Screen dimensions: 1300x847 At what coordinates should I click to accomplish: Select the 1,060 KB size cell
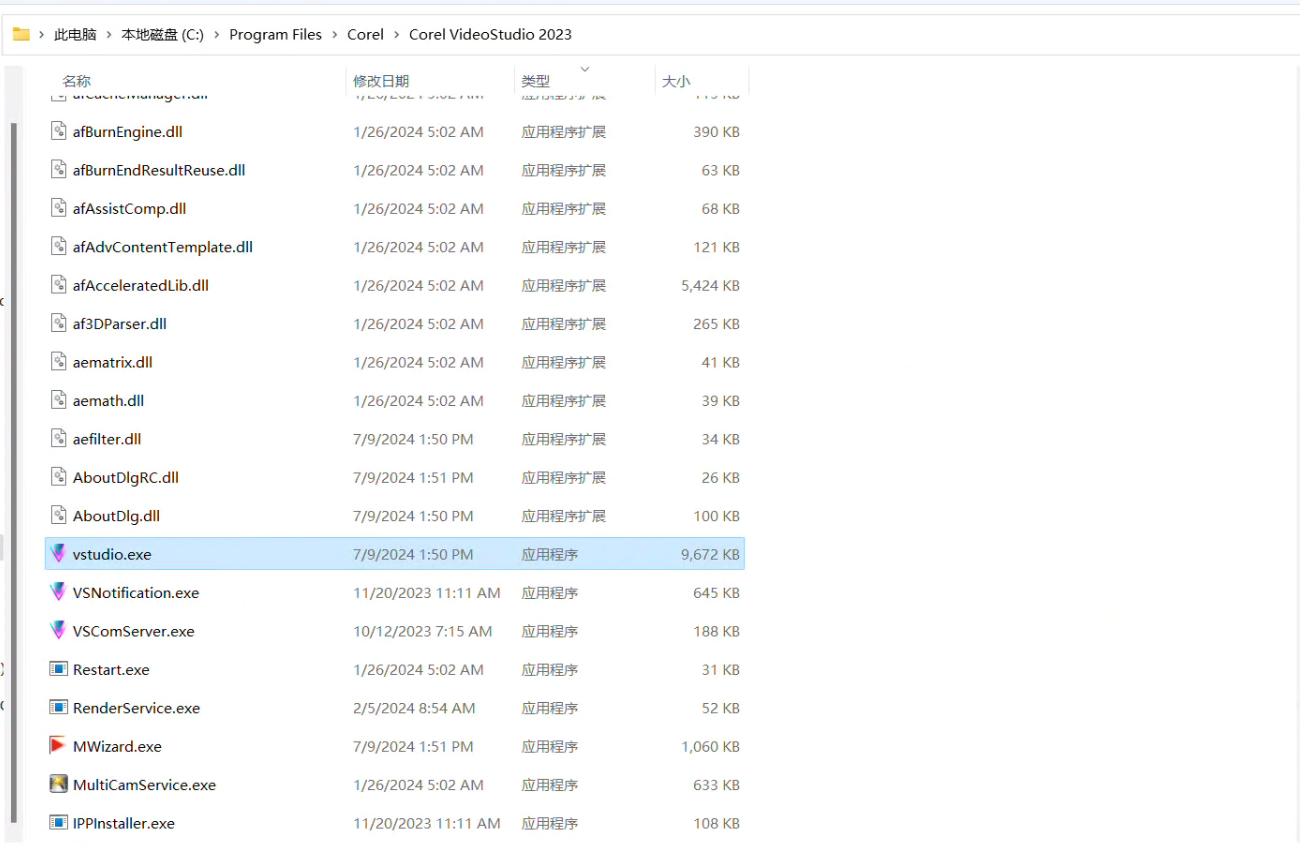(x=710, y=746)
